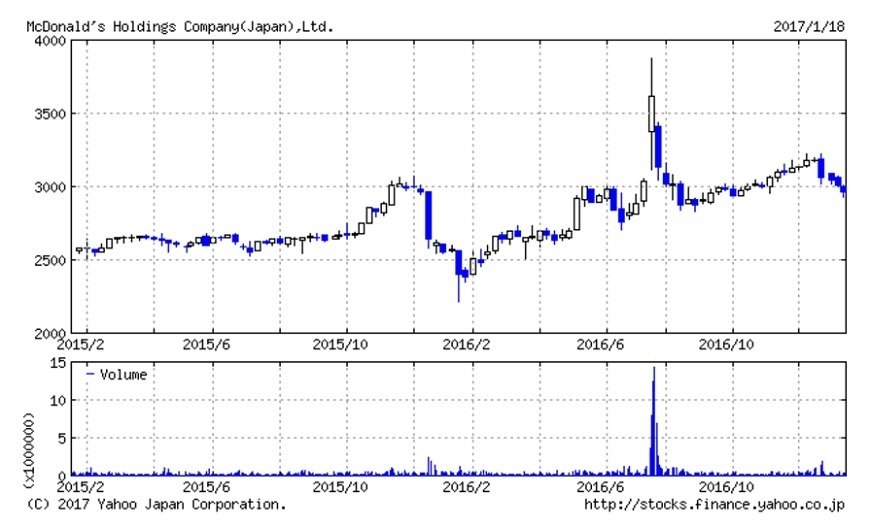Click the 4000 price axis label
Screen dimensions: 870x527
click(x=50, y=41)
